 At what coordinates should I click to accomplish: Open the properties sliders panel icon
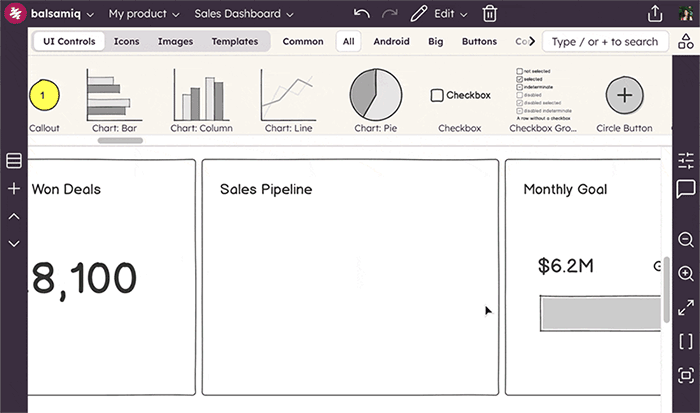point(686,161)
